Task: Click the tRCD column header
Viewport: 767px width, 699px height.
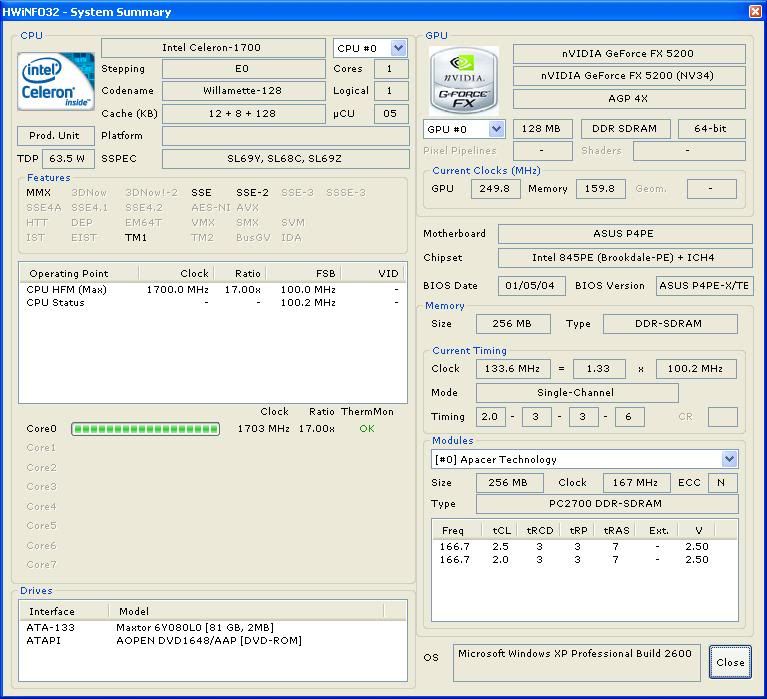Action: click(x=540, y=530)
